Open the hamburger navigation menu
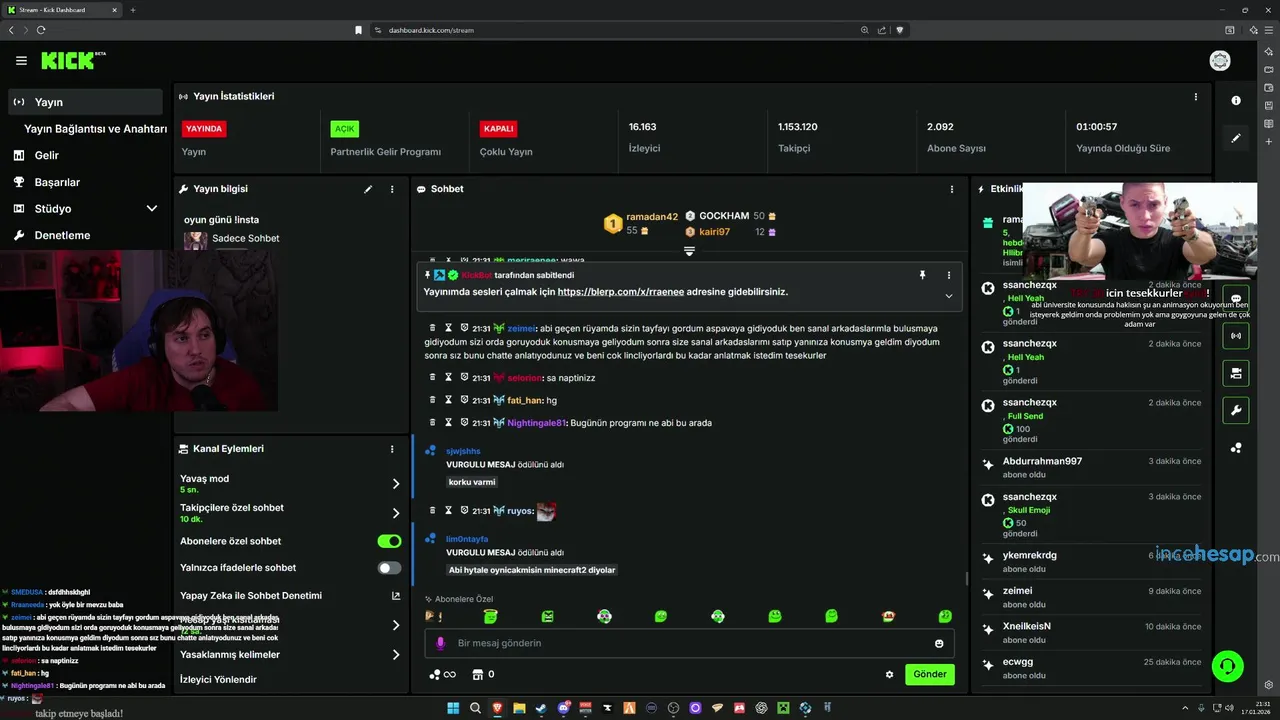Image resolution: width=1280 pixels, height=720 pixels. [x=21, y=61]
